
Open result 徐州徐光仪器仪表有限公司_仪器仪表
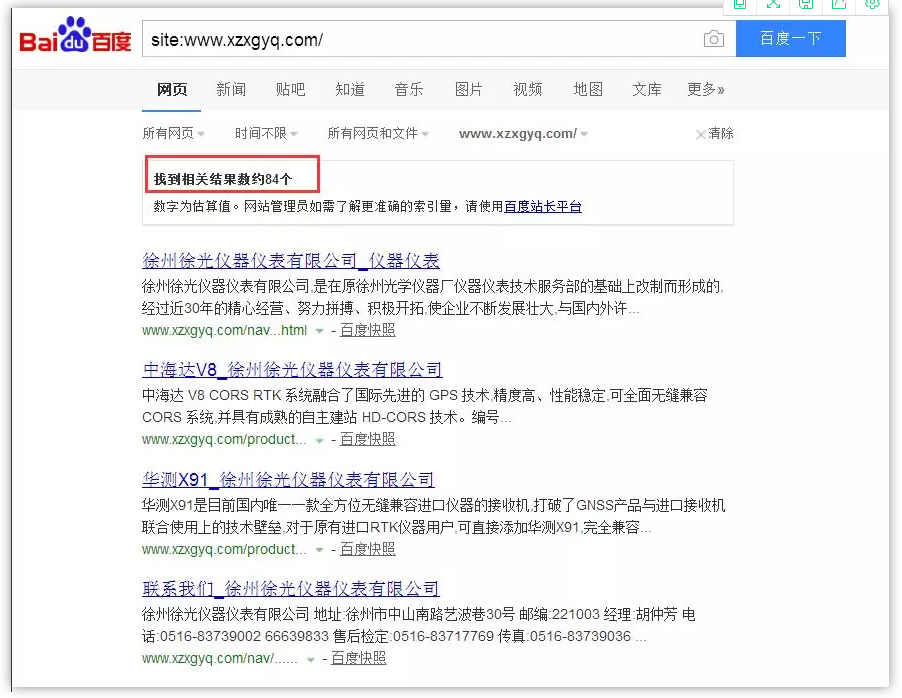291,261
